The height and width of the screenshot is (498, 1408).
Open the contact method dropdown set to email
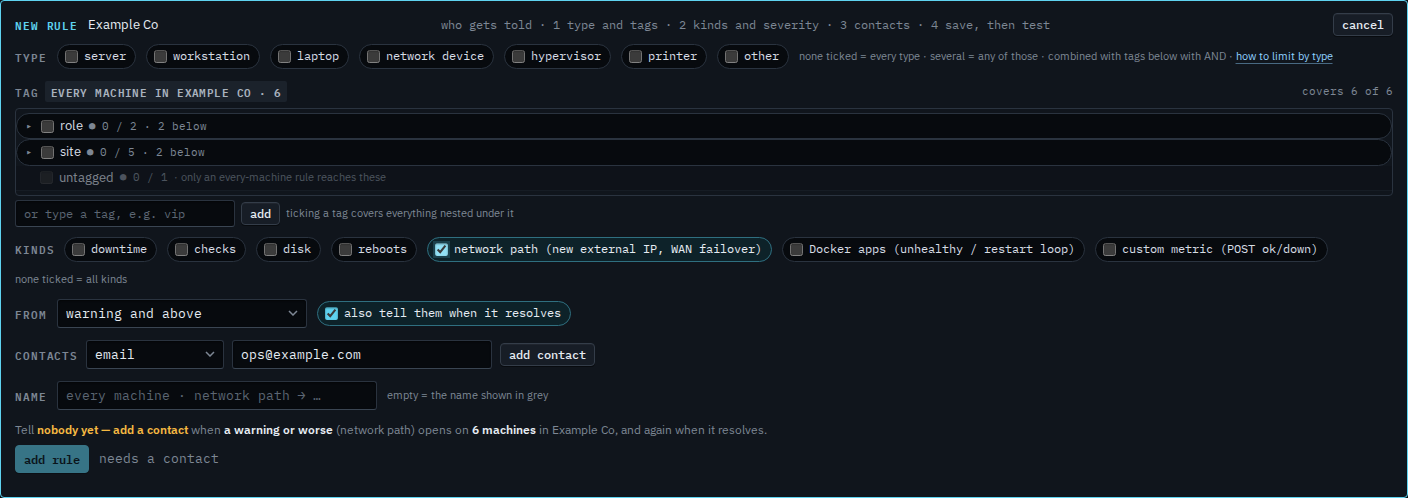tap(155, 355)
